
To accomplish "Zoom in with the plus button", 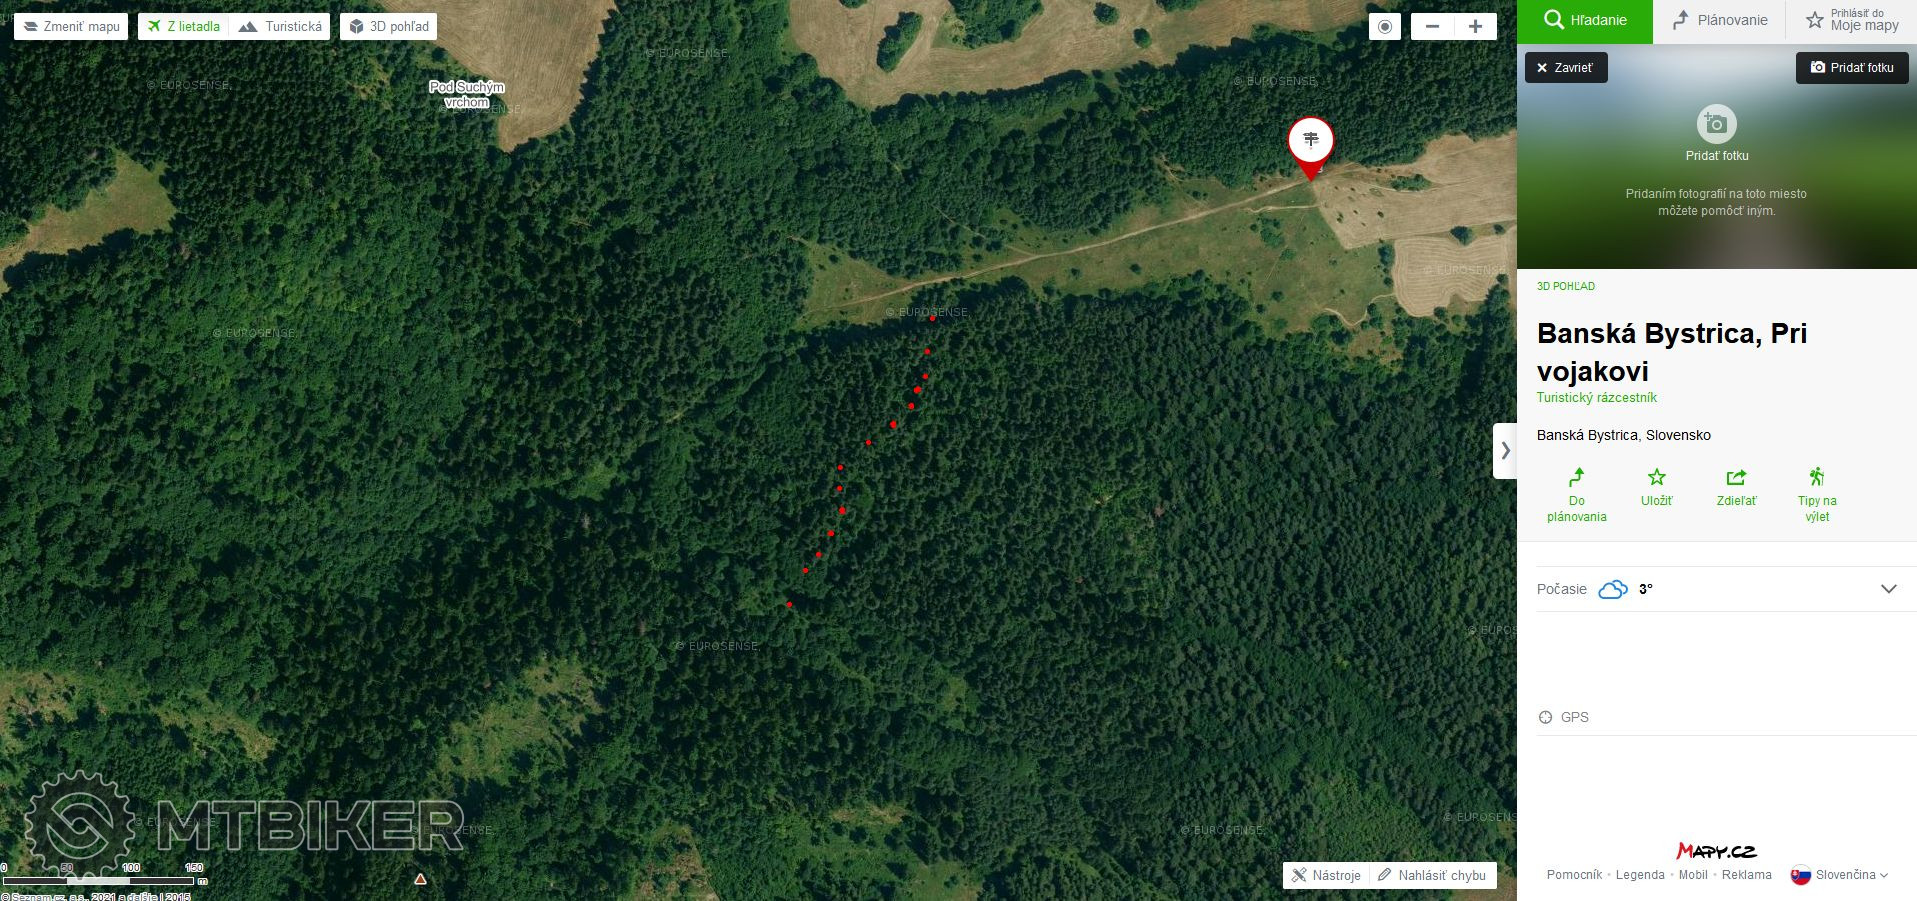I will [1475, 27].
